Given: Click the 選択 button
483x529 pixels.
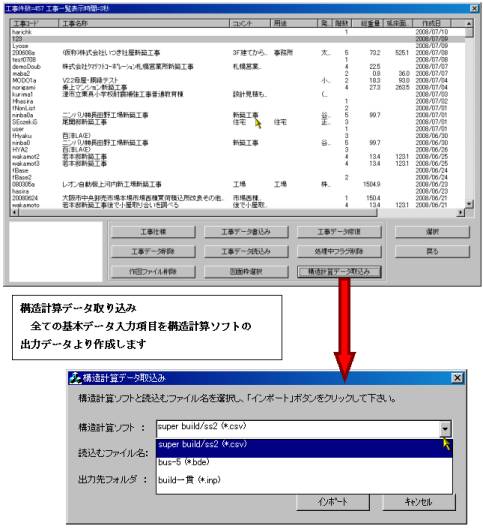Looking at the screenshot, I should point(432,232).
